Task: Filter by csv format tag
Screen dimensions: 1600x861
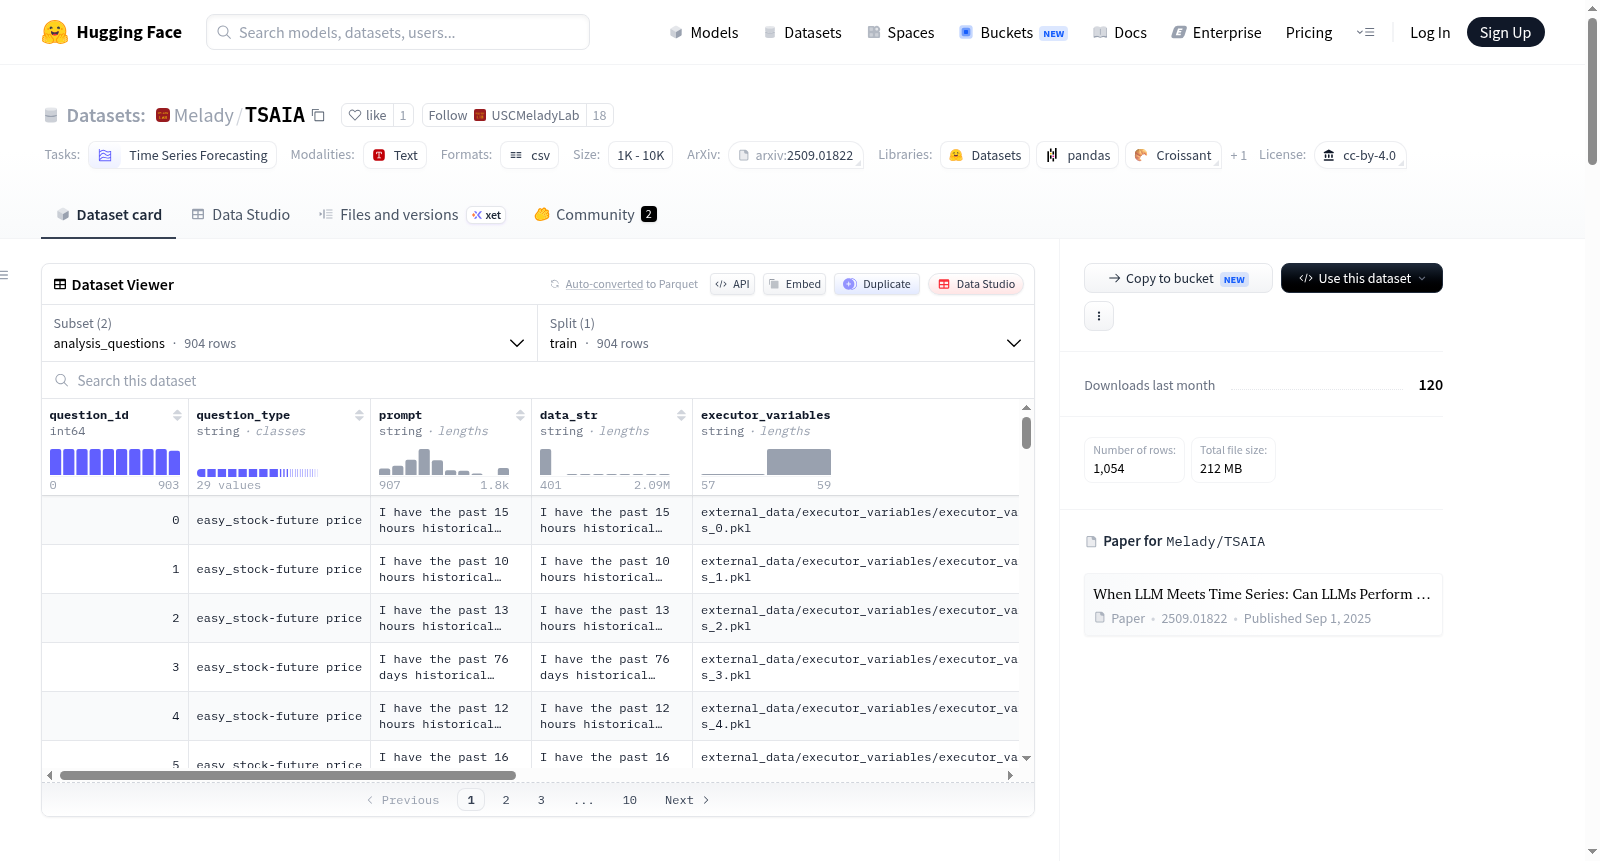Action: pyautogui.click(x=530, y=155)
